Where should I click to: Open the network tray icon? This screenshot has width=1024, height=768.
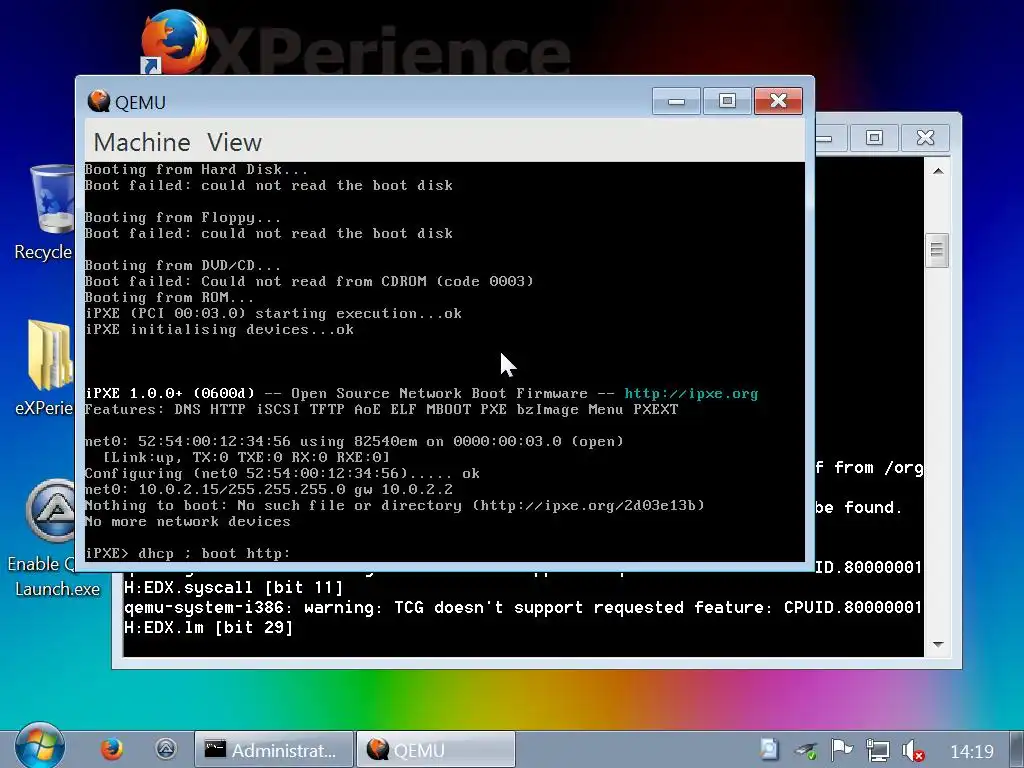pos(877,750)
